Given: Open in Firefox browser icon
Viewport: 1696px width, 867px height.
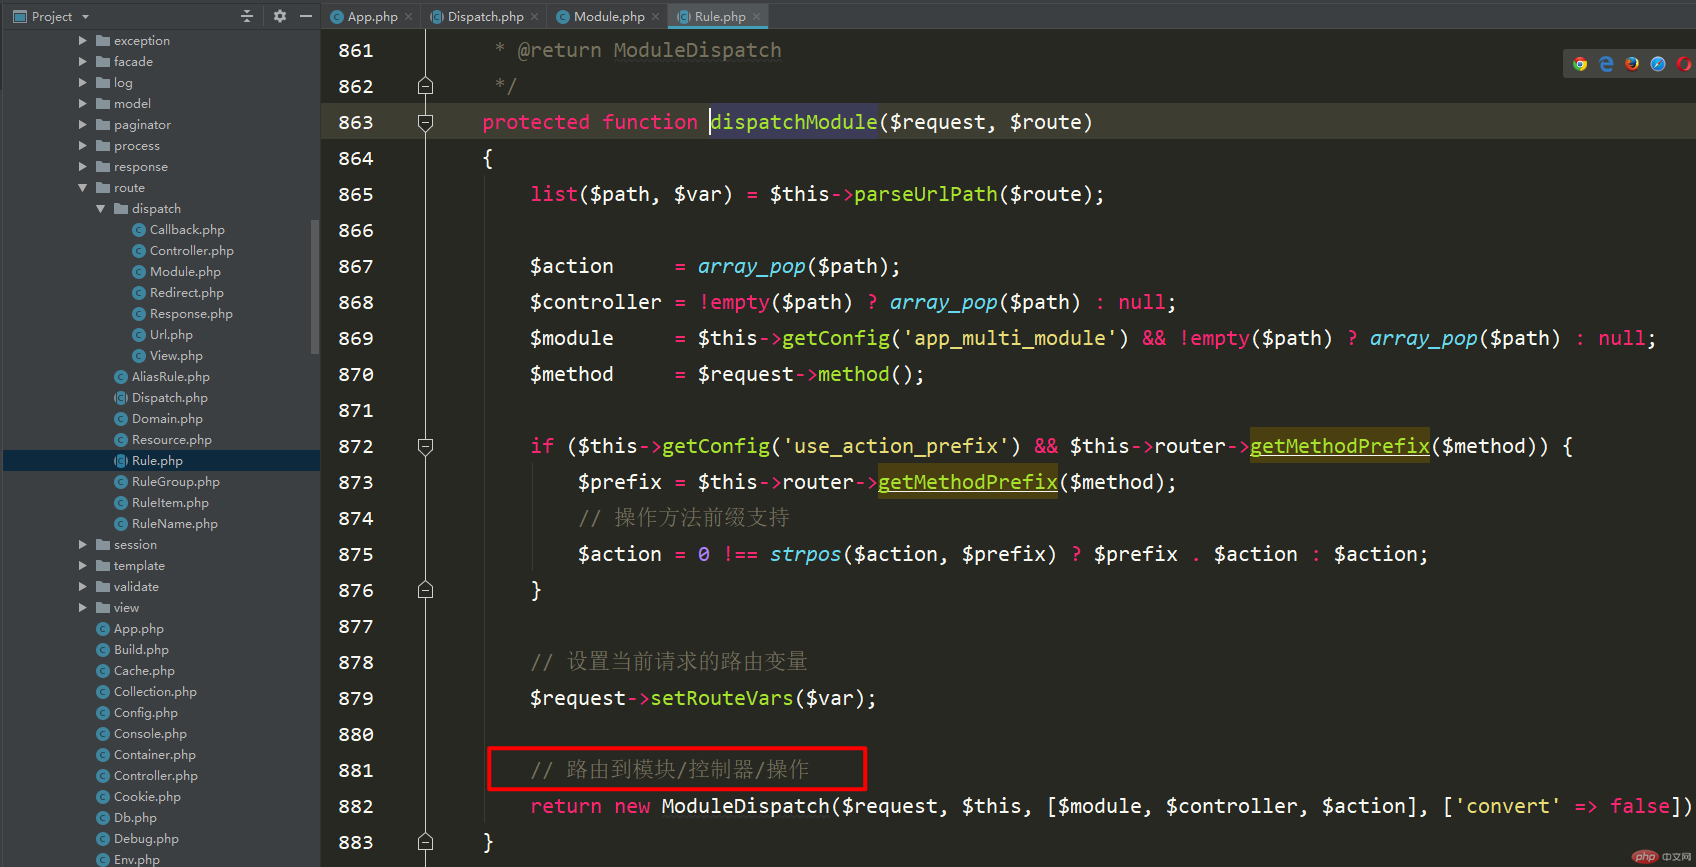Looking at the screenshot, I should 1632,64.
